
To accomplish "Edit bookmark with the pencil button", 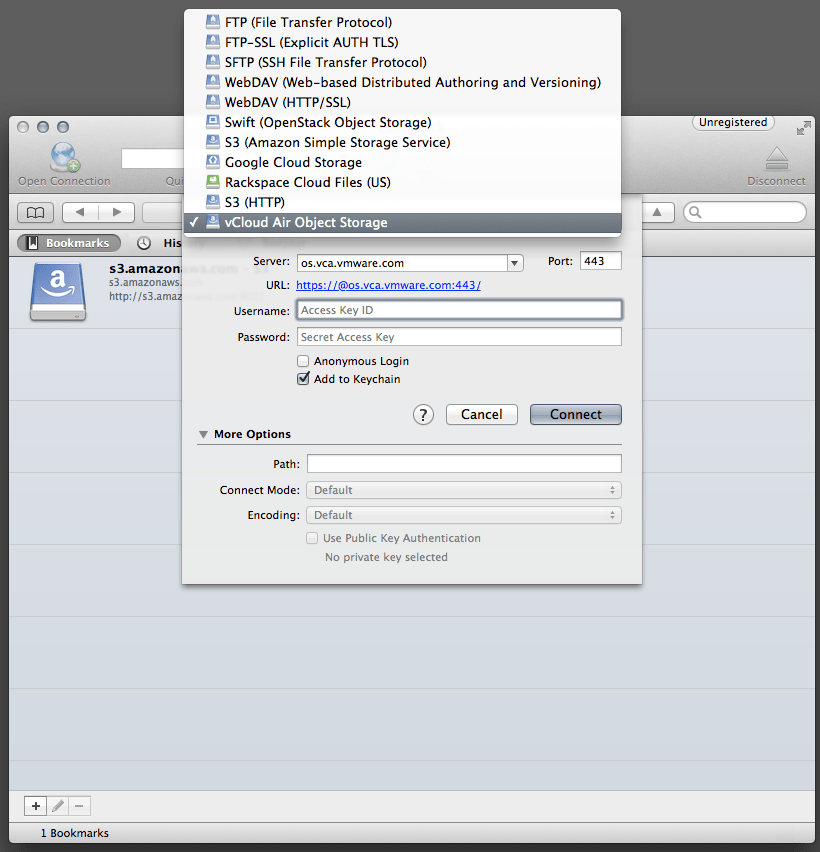I will click(x=58, y=806).
